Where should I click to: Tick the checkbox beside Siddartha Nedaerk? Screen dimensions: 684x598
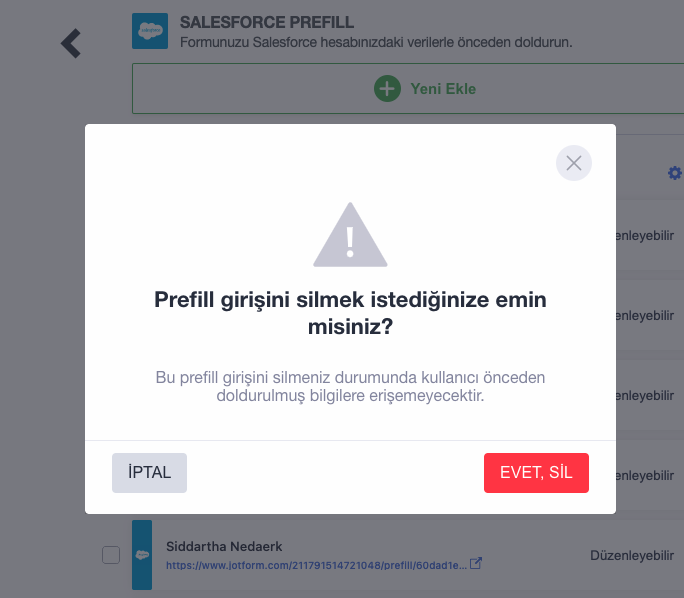click(111, 555)
